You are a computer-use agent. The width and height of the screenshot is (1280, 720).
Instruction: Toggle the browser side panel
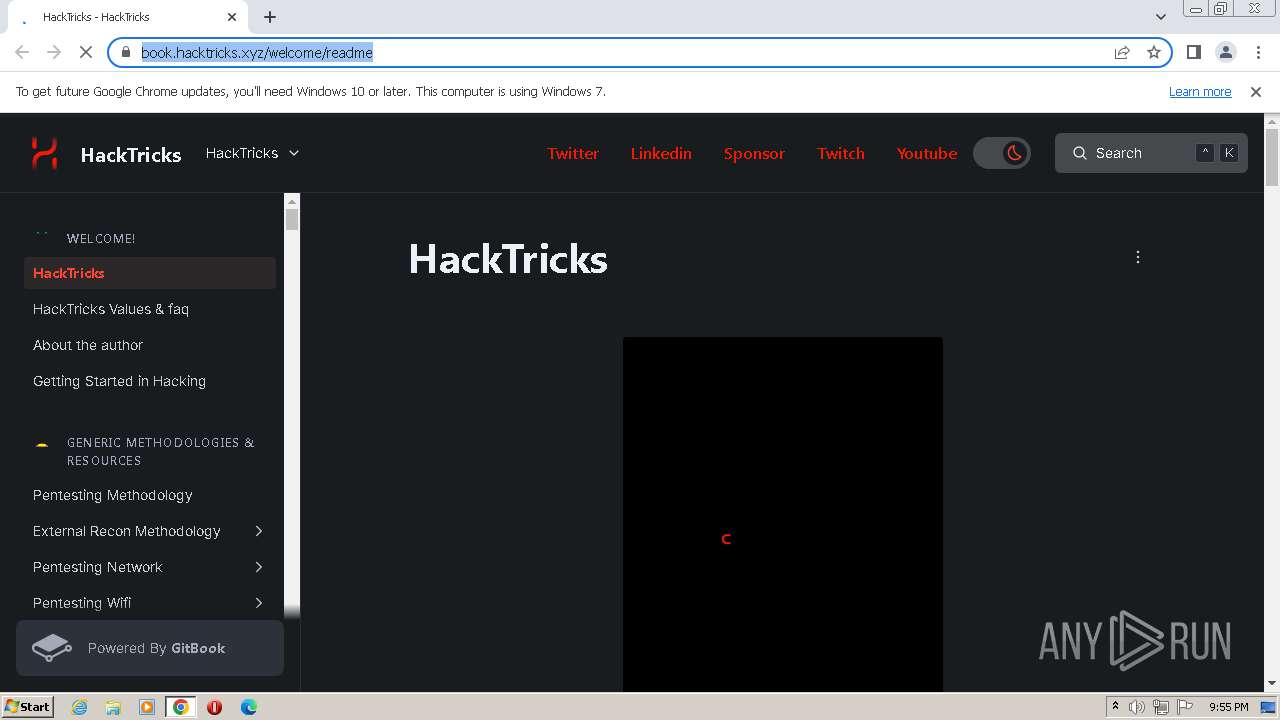[x=1193, y=52]
